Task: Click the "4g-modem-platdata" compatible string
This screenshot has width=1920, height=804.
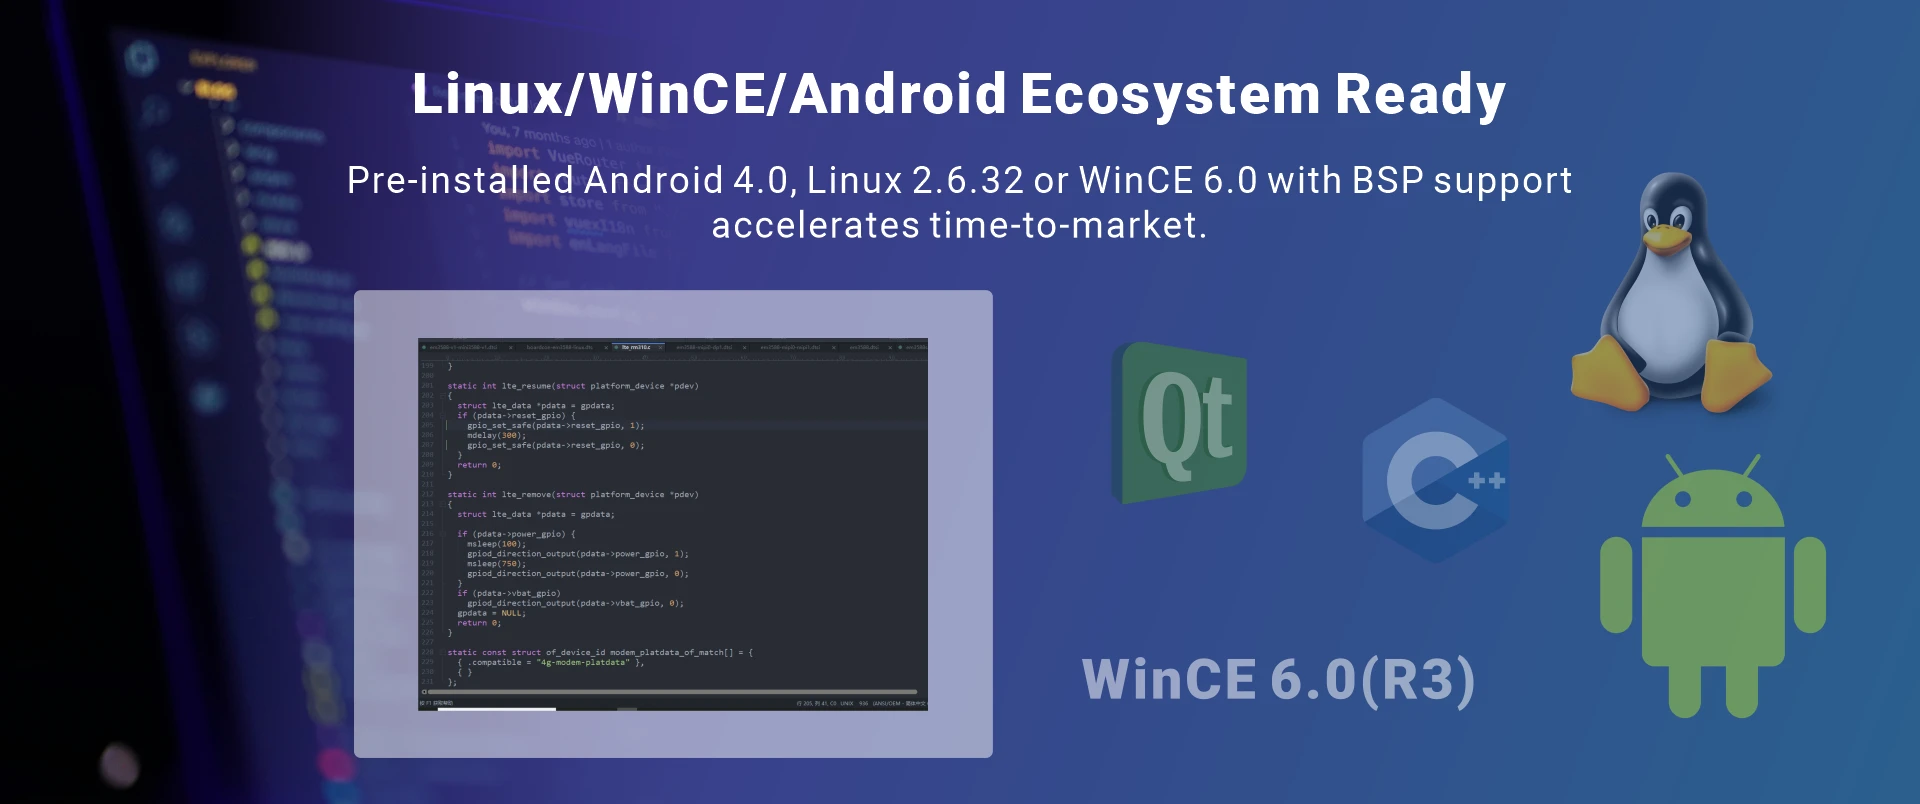Action: point(583,662)
